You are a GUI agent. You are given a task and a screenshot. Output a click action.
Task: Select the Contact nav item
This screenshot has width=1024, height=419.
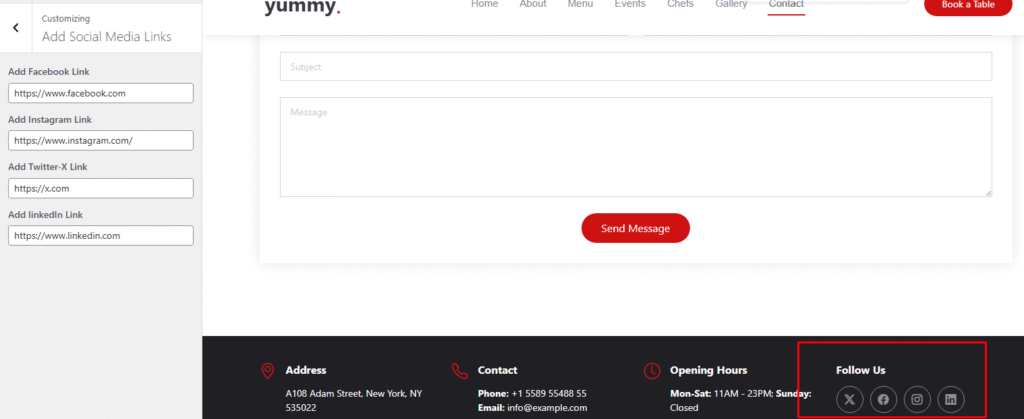[x=786, y=4]
